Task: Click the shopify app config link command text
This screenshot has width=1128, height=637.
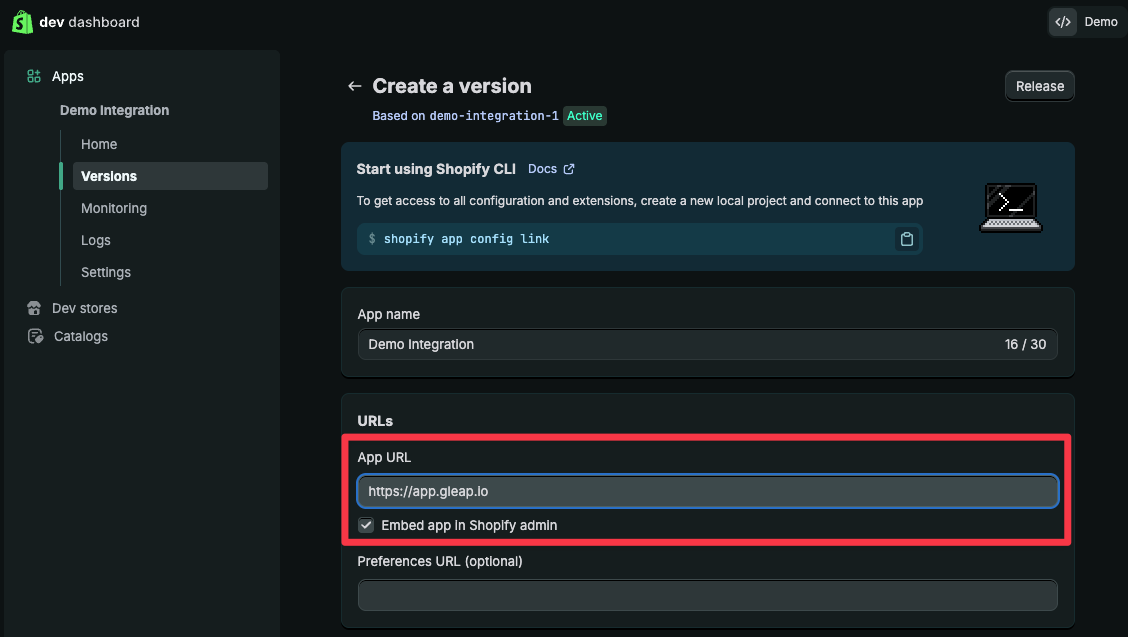Action: (466, 239)
